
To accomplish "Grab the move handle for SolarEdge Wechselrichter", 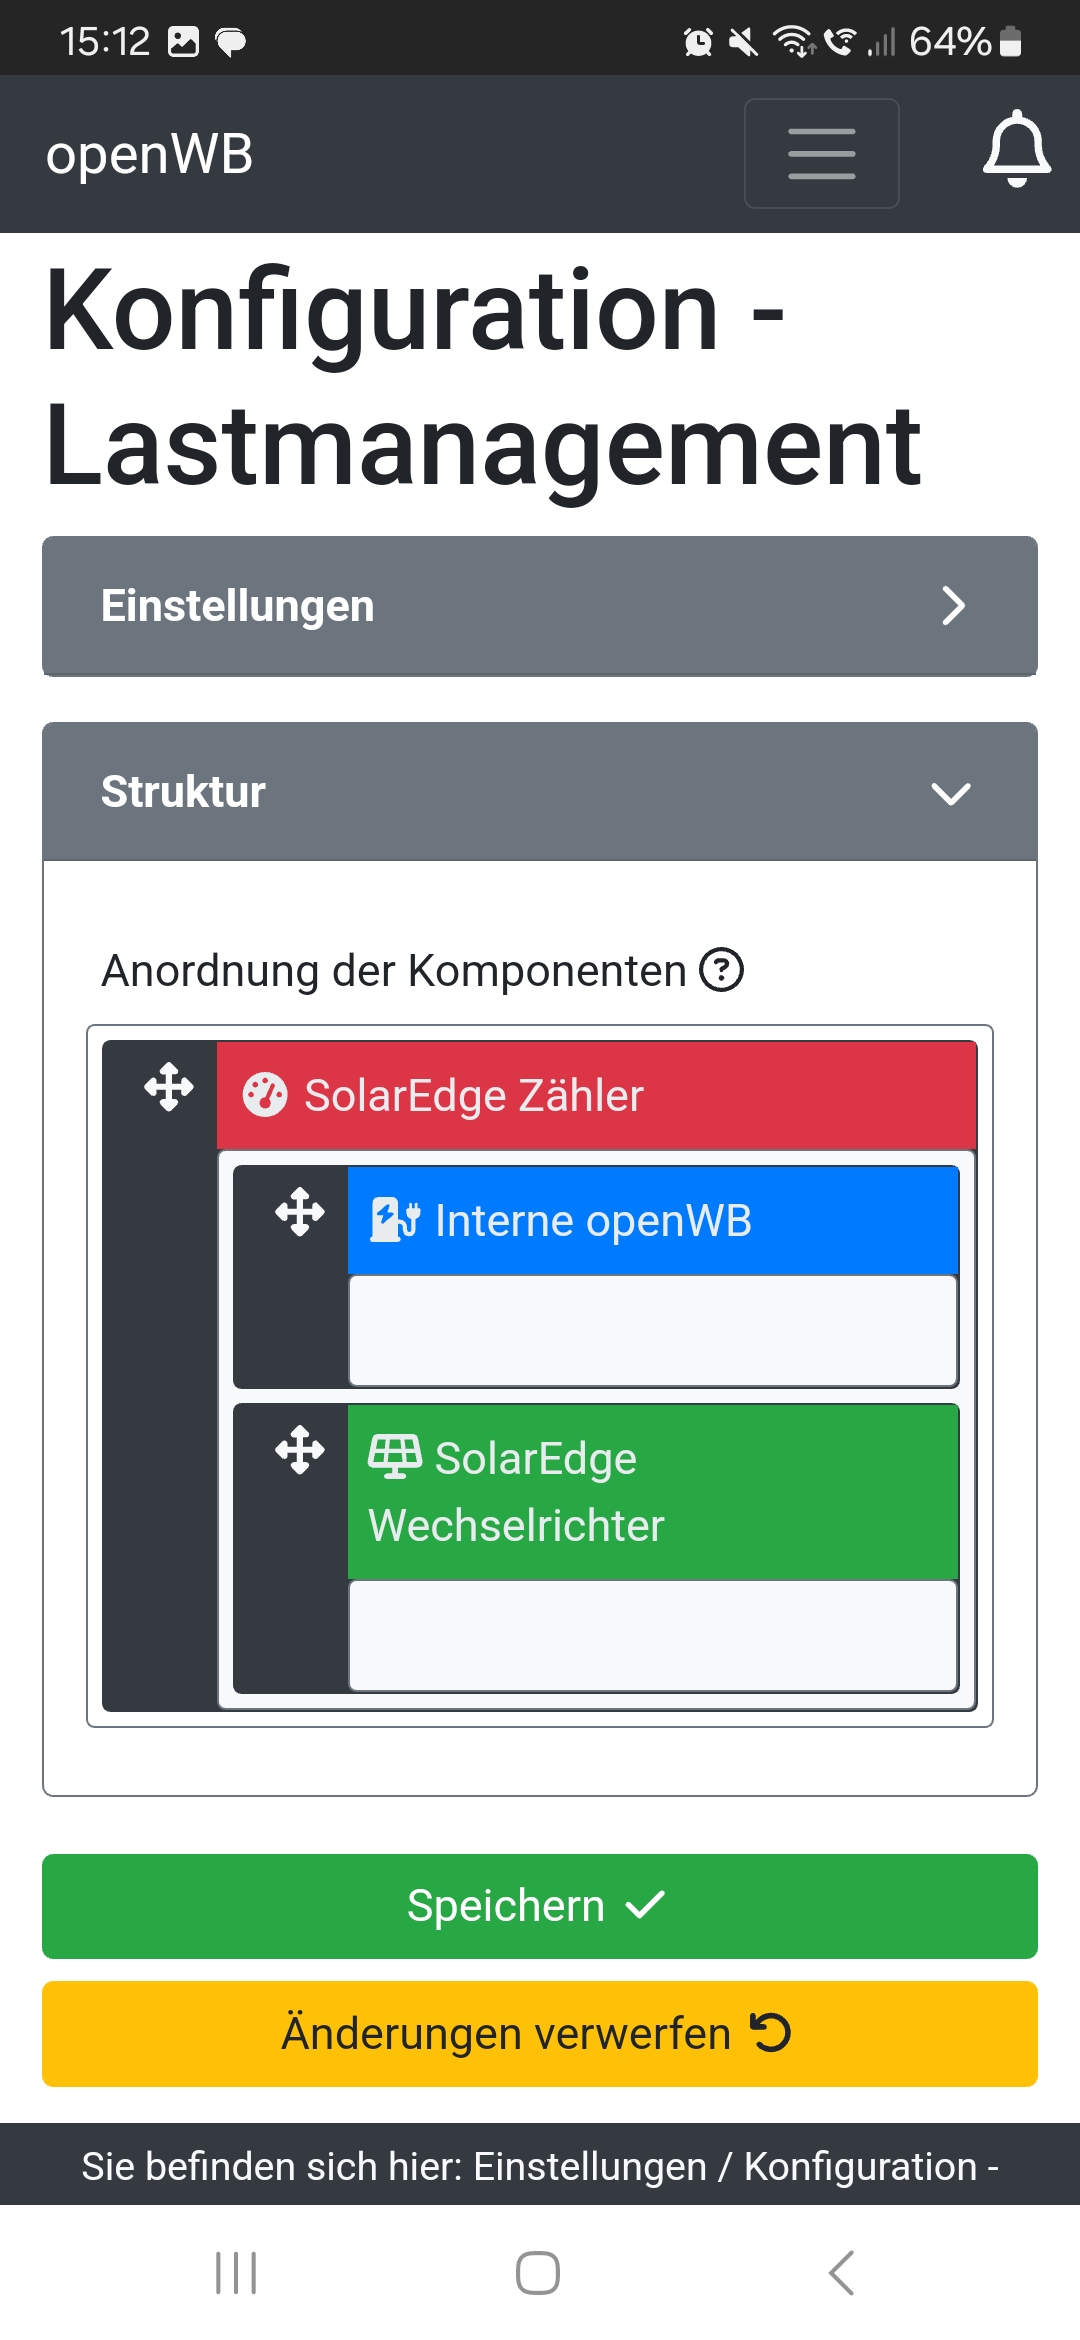I will pyautogui.click(x=300, y=1450).
